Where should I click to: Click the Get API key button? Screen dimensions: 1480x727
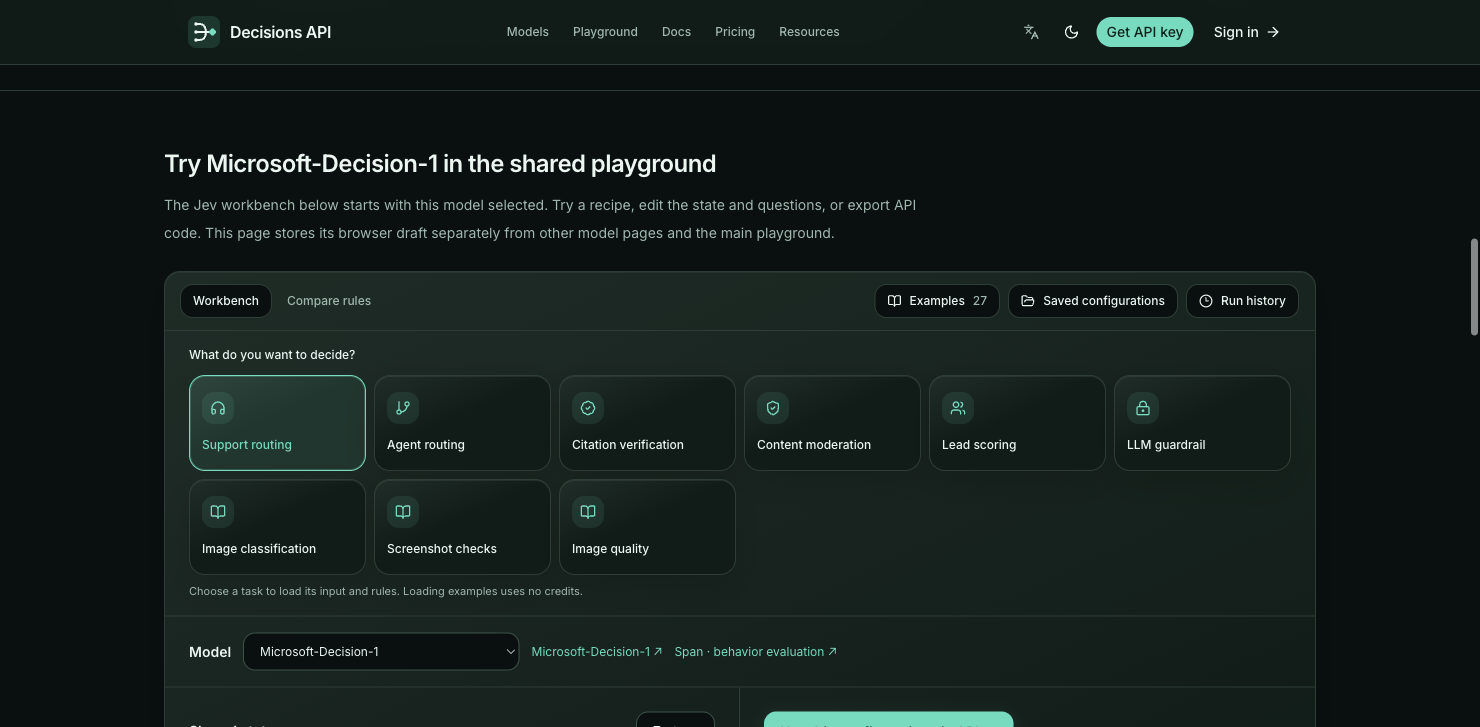pyautogui.click(x=1144, y=32)
